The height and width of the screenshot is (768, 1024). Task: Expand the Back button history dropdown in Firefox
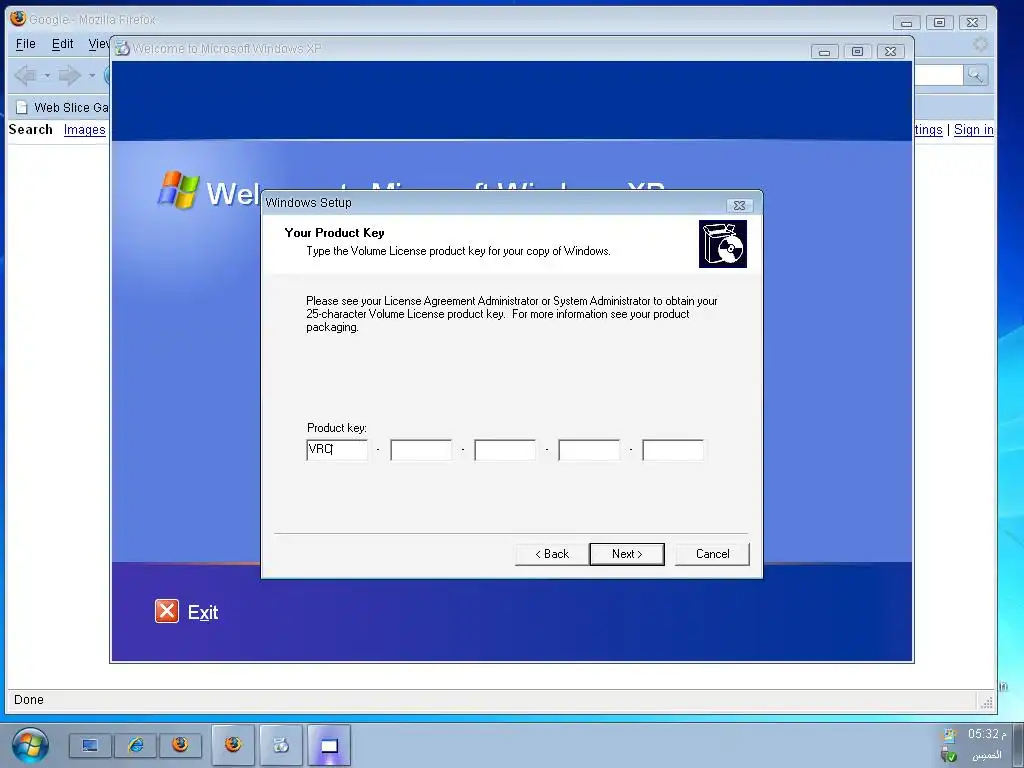tap(47, 76)
